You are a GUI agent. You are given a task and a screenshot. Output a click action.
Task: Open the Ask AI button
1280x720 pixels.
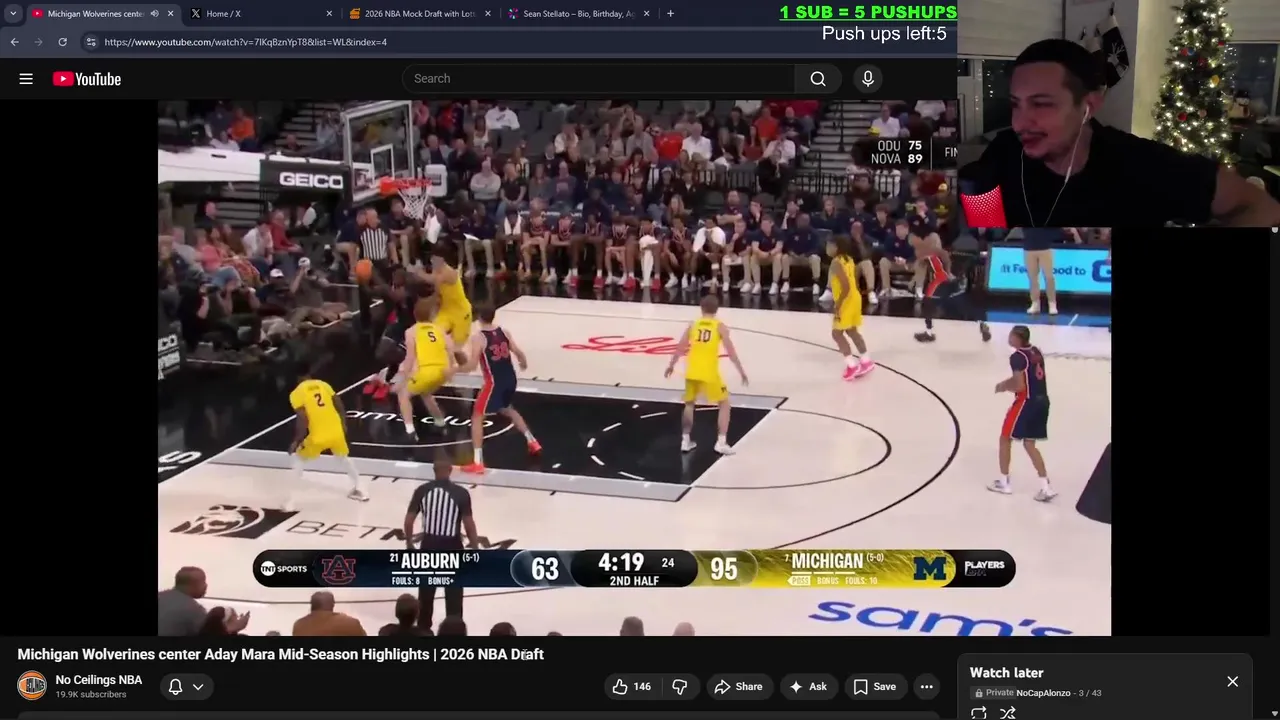pyautogui.click(x=807, y=686)
